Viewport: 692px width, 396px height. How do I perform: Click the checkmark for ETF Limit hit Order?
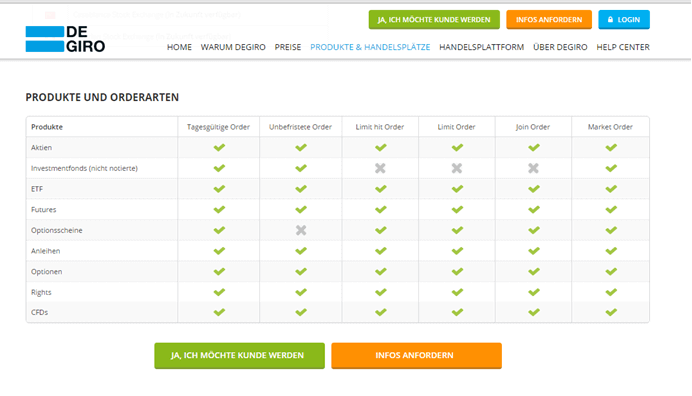[x=381, y=189]
